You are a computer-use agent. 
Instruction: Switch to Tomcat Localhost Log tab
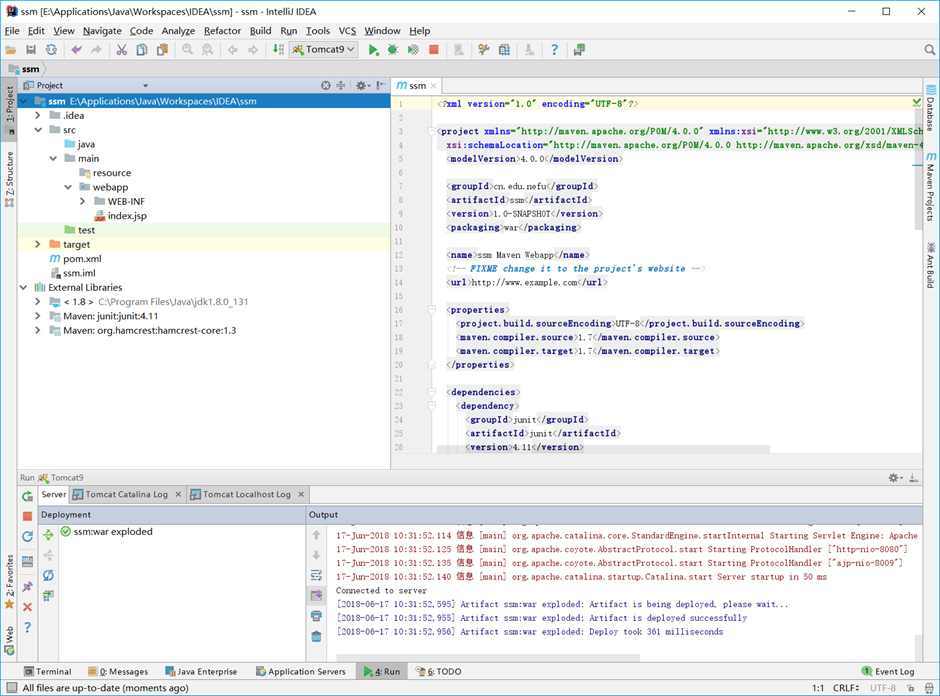point(246,495)
